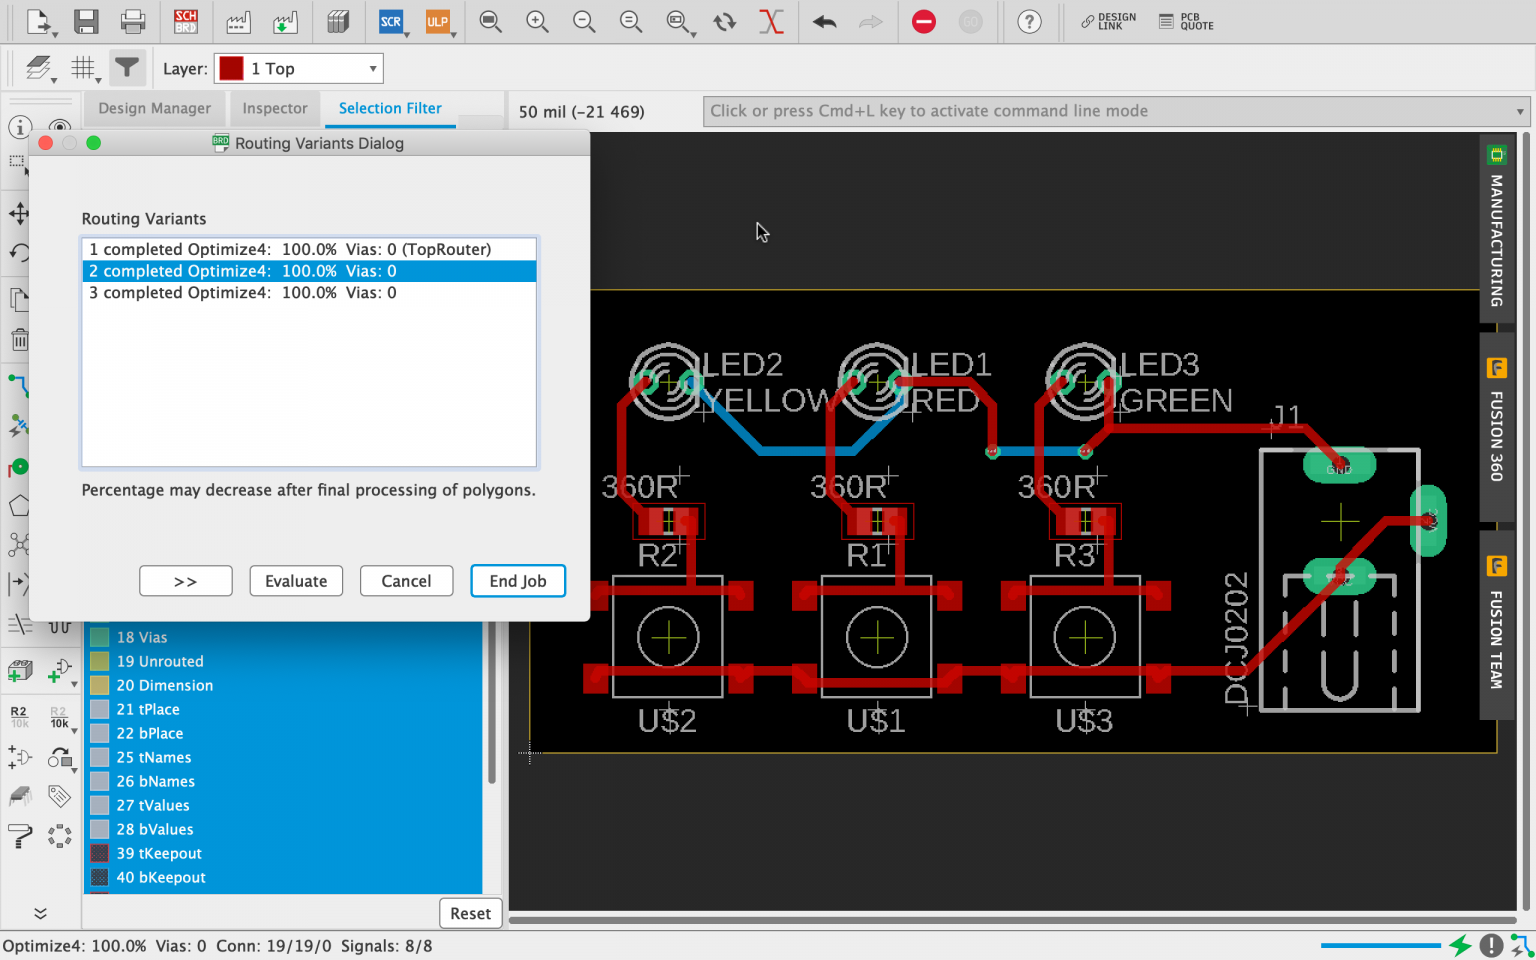Click the Evaluate button
The image size is (1536, 960).
coord(296,581)
